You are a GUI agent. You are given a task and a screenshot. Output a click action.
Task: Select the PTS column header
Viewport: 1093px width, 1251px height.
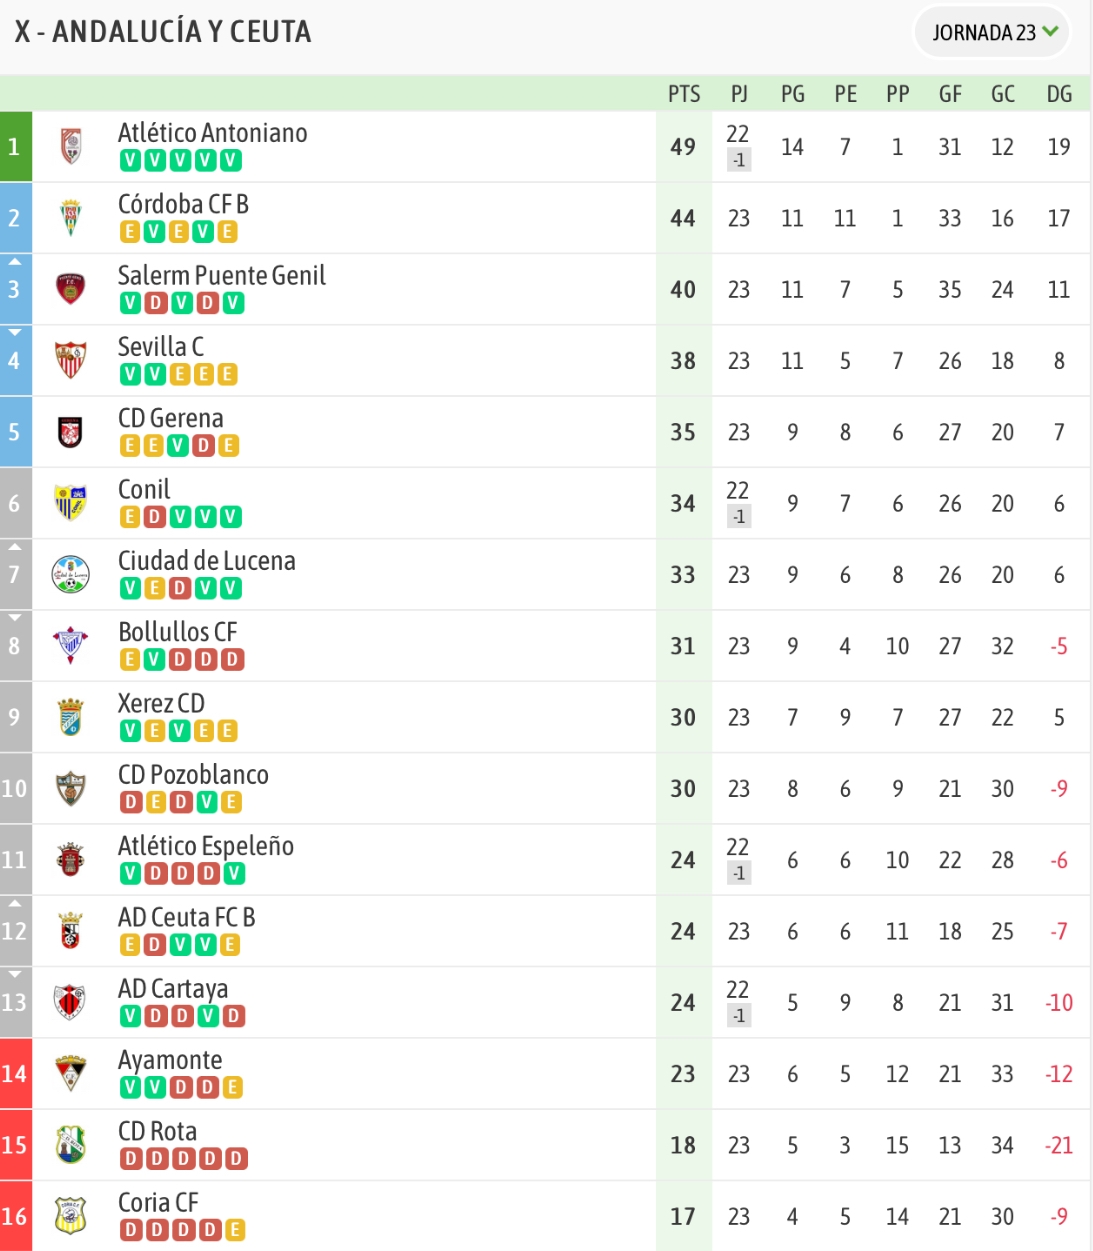[684, 94]
